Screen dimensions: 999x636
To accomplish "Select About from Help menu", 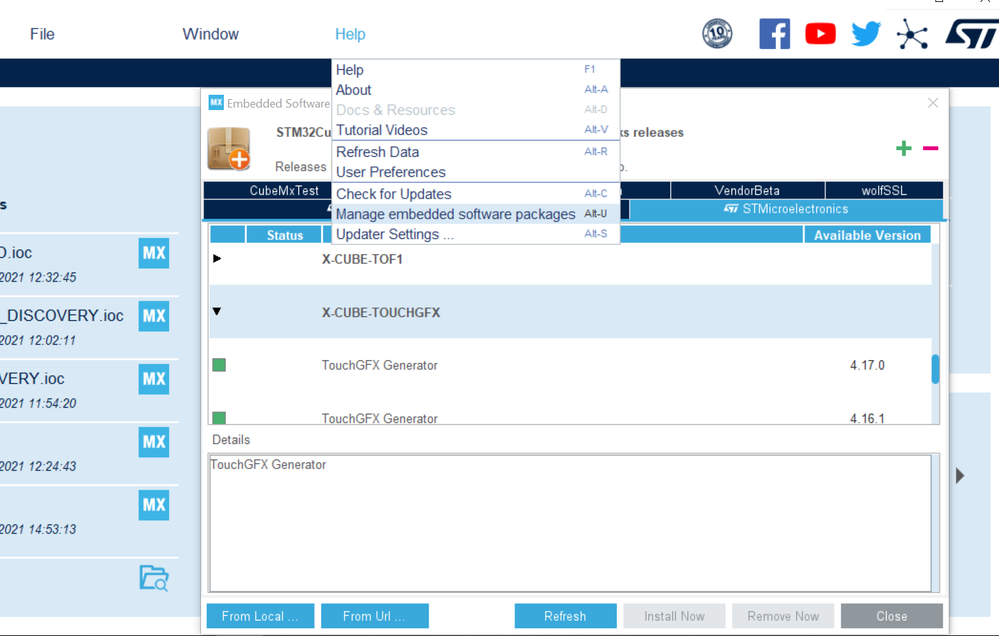I will (x=475, y=90).
